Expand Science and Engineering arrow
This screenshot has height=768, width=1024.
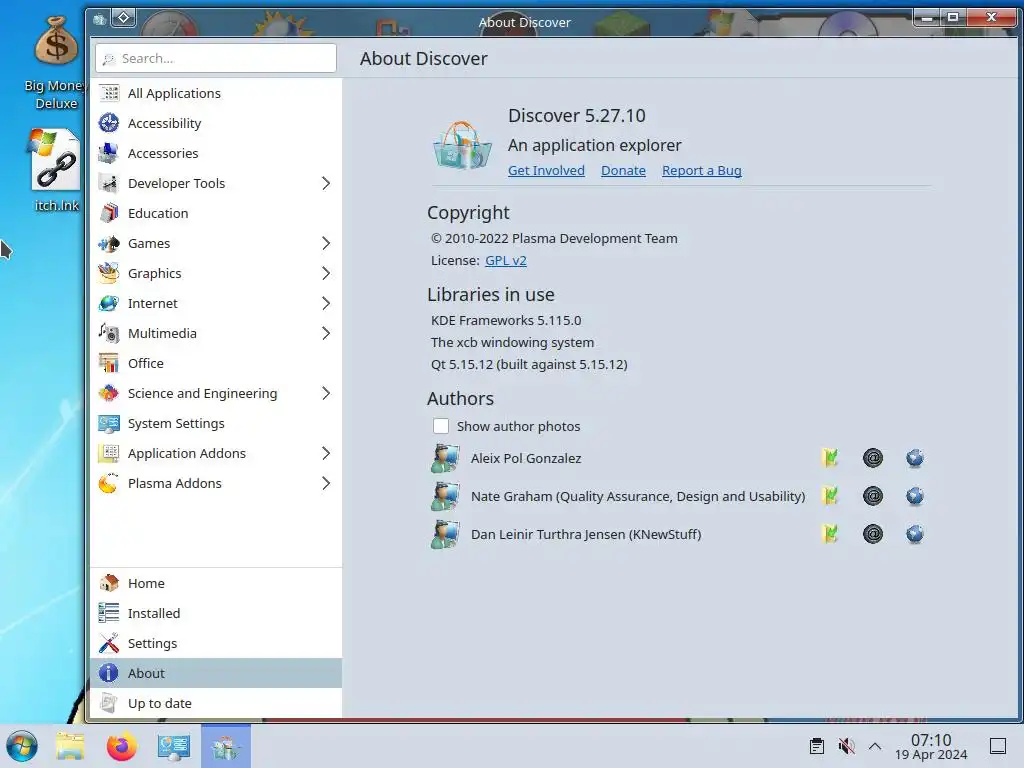pos(326,393)
